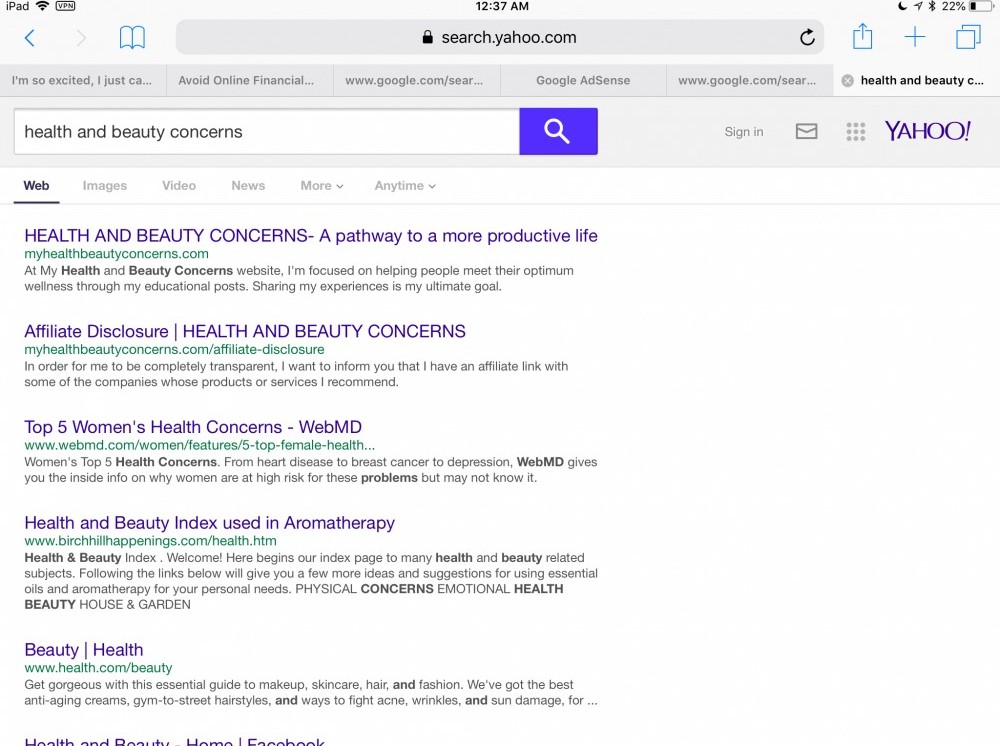
Task: Select the News results tab
Action: click(248, 186)
